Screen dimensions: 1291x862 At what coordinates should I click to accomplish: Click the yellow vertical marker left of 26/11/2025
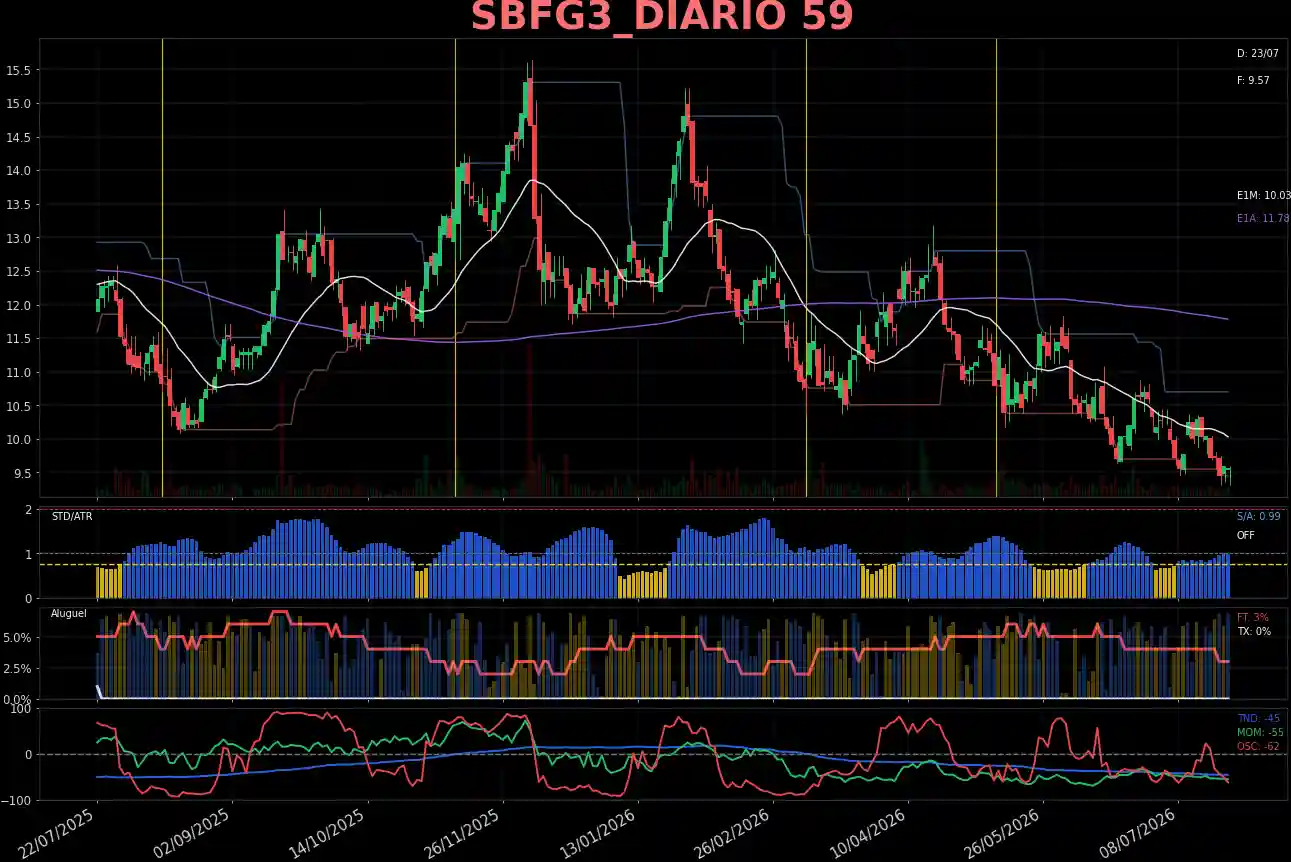455,268
